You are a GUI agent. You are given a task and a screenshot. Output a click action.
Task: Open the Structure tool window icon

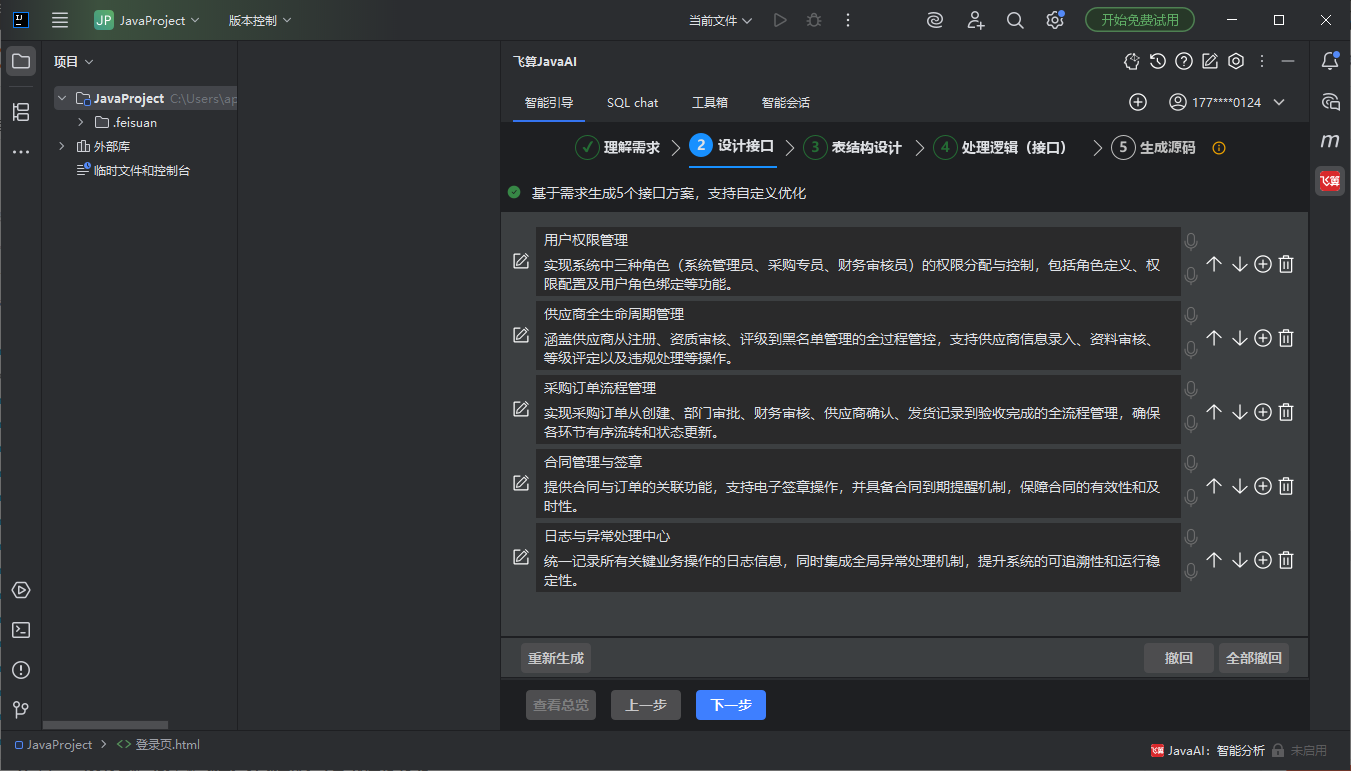pos(21,112)
